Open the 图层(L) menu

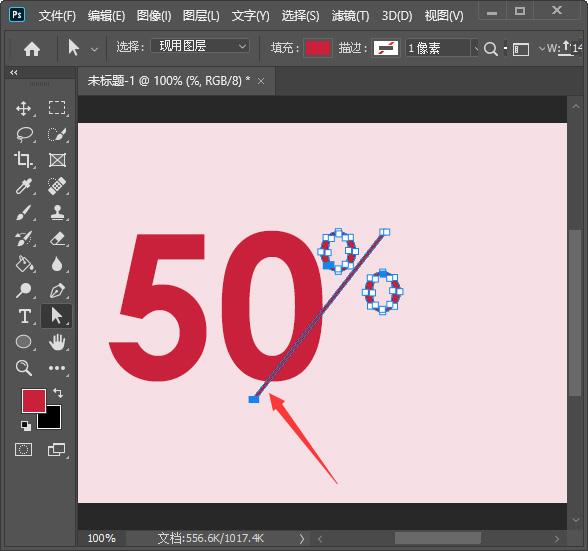coord(201,16)
